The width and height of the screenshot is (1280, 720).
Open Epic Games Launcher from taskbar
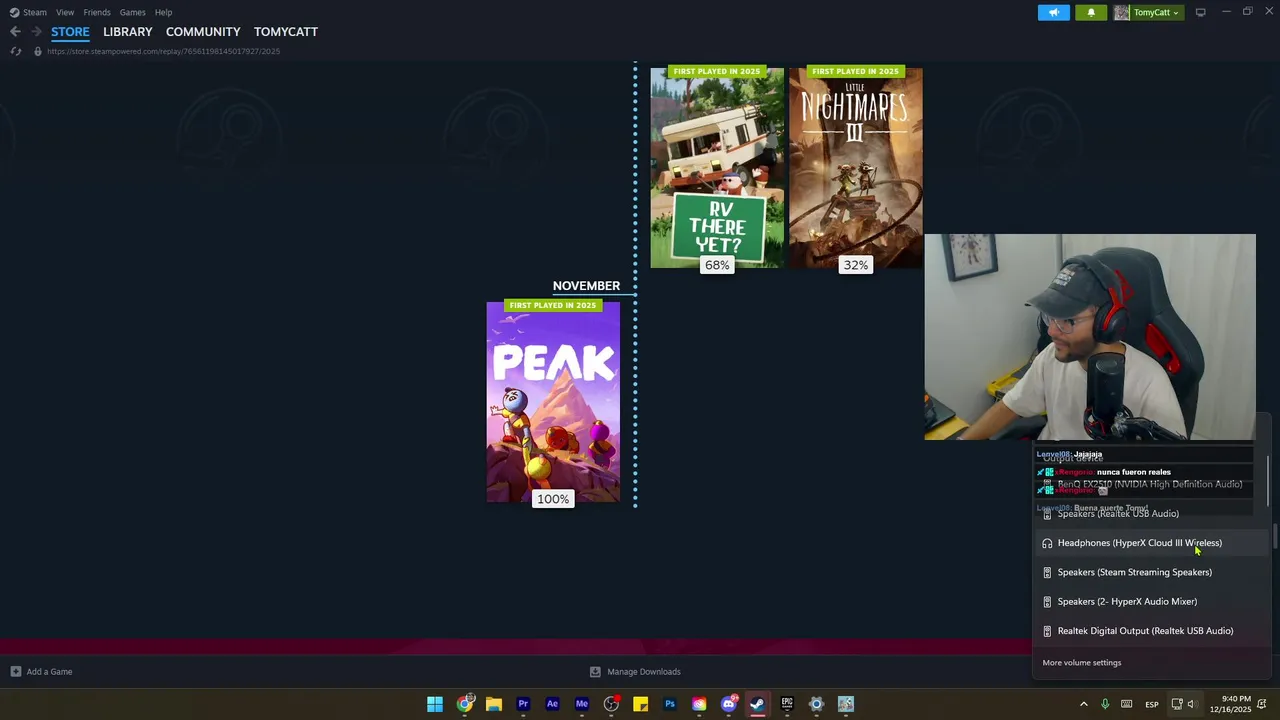(787, 704)
